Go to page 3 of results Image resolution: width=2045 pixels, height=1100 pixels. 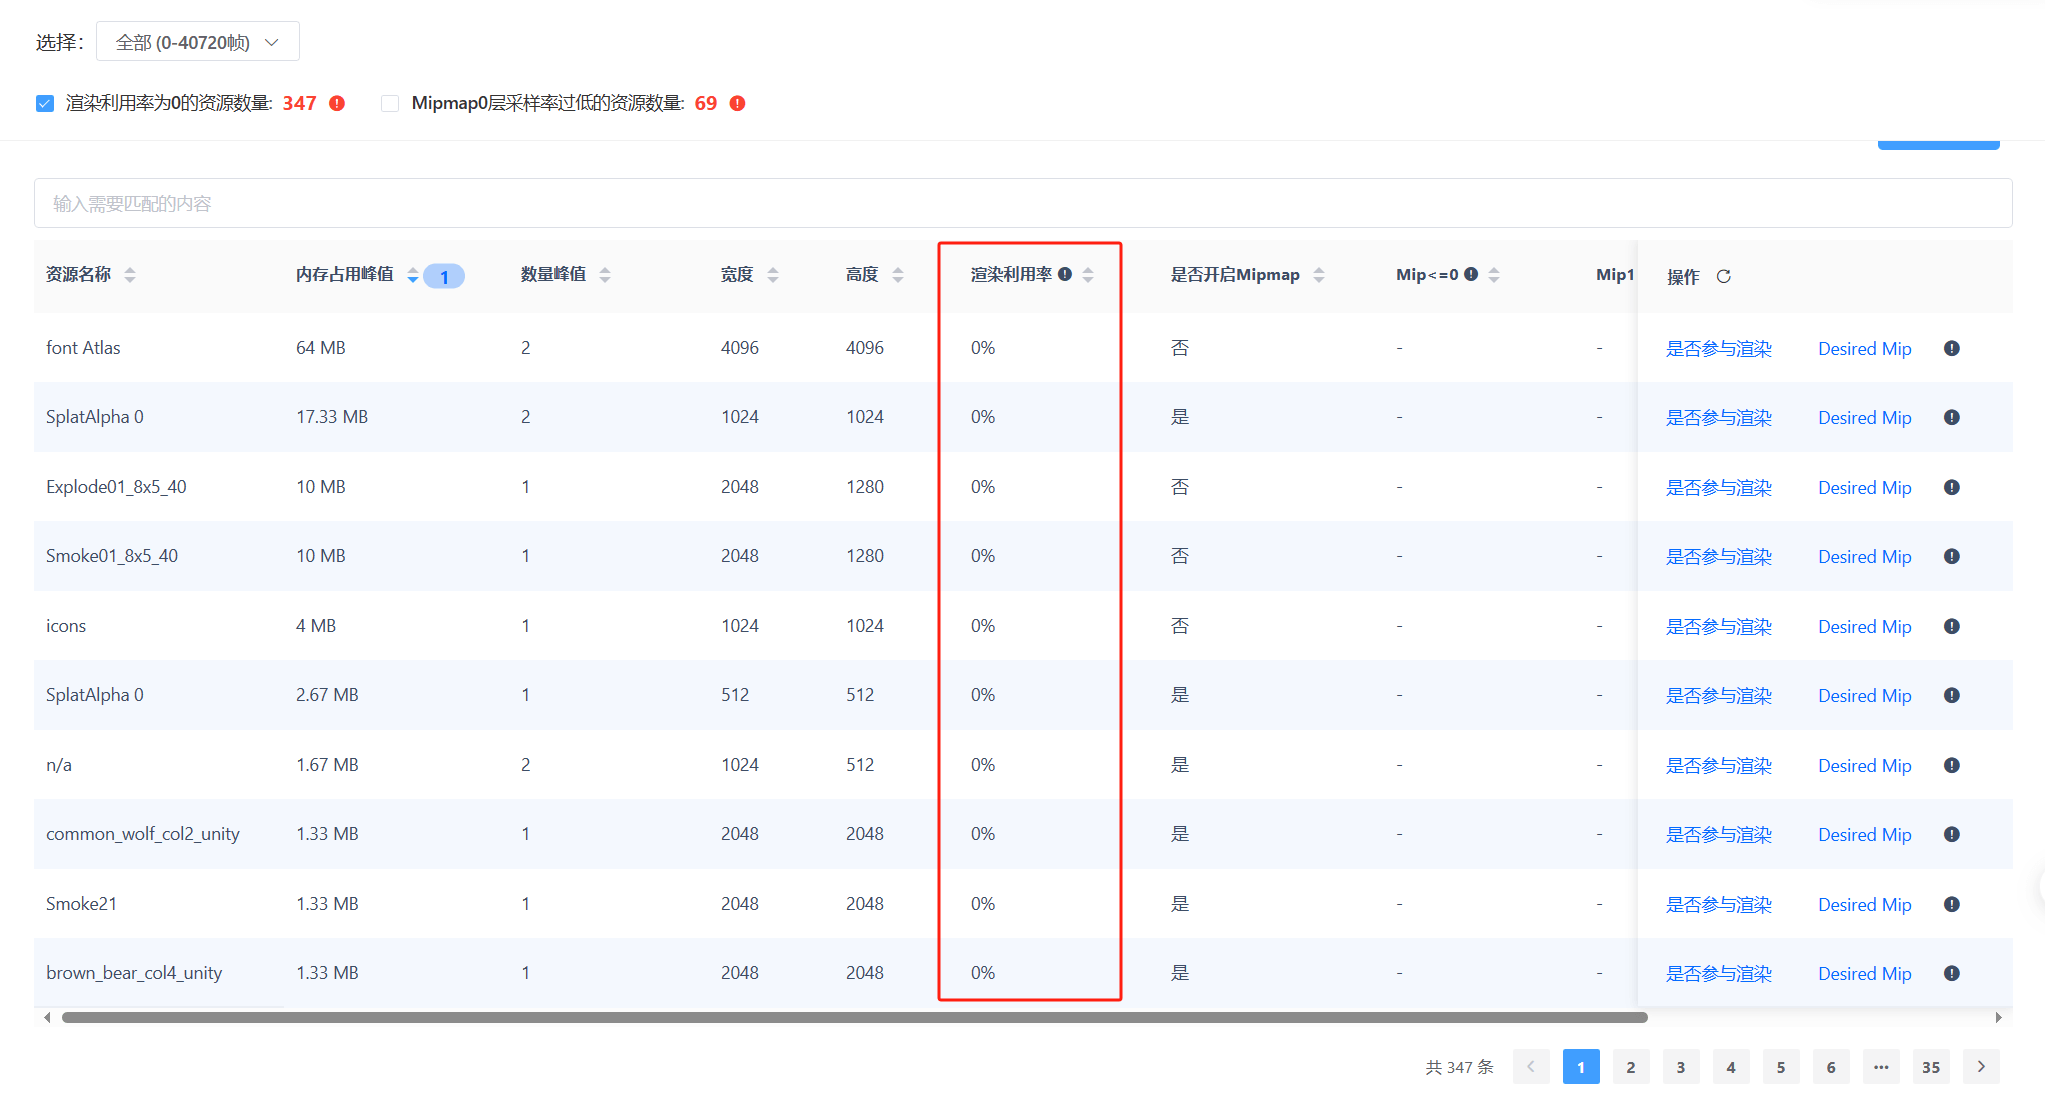coord(1680,1067)
